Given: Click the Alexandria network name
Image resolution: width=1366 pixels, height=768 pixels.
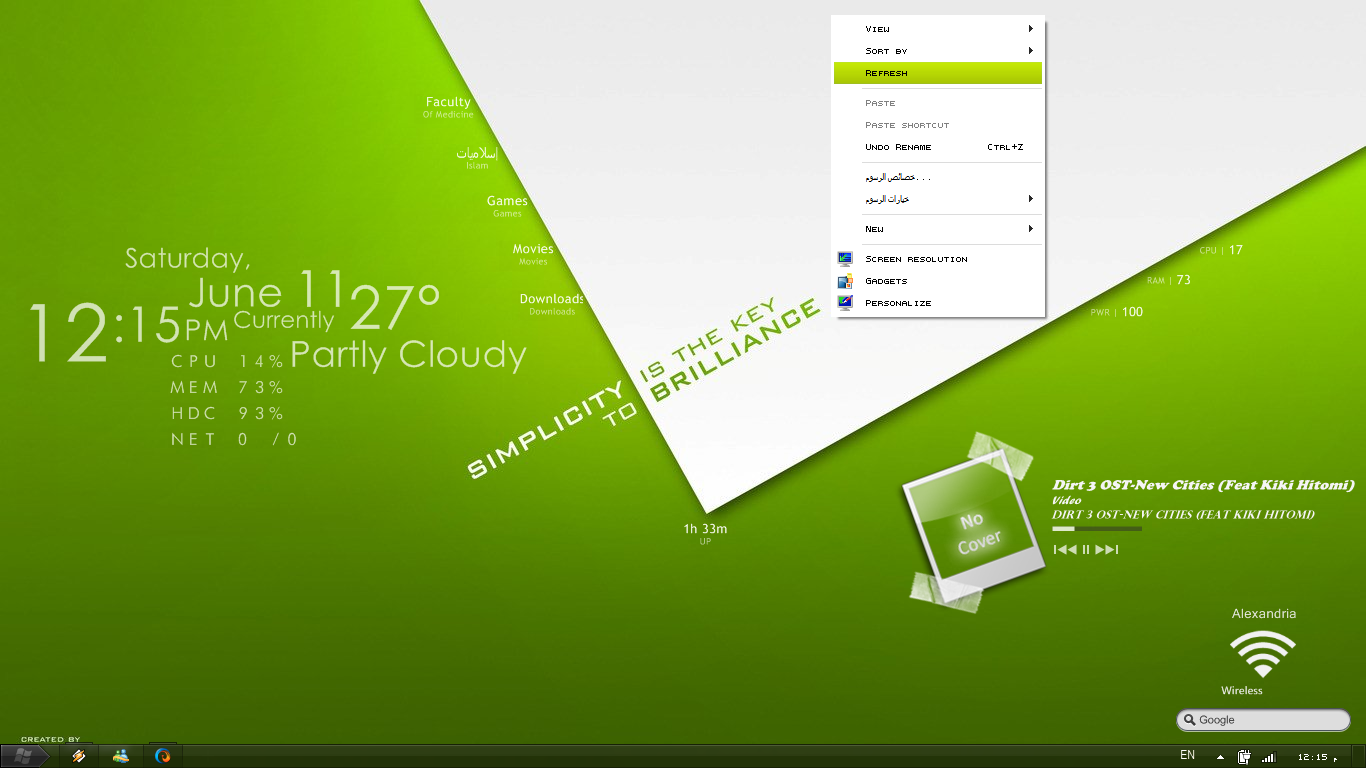Looking at the screenshot, I should pyautogui.click(x=1263, y=614).
